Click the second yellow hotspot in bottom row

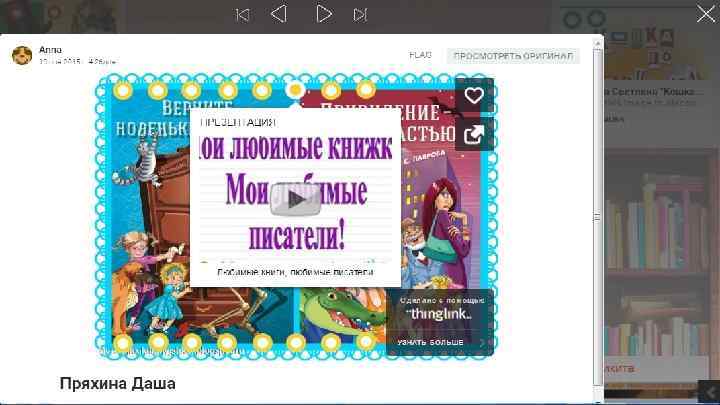tap(158, 343)
